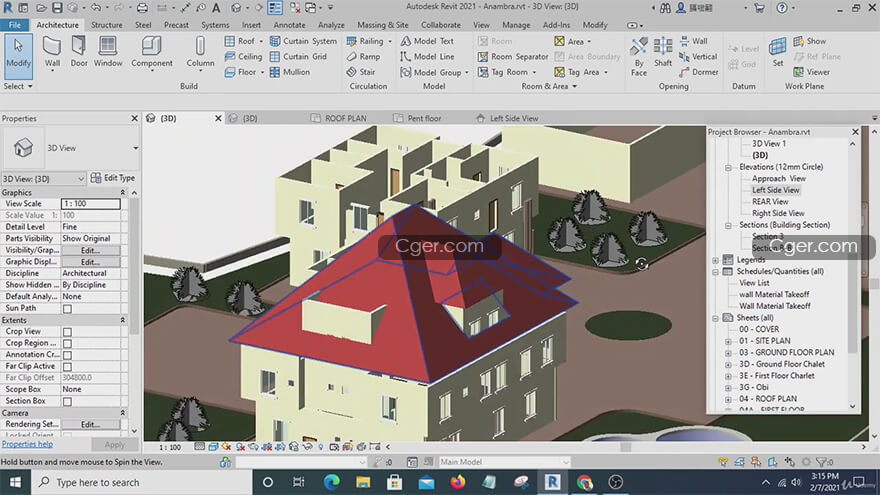Viewport: 880px width, 495px height.
Task: Open Windows search box in taskbar
Action: [141, 483]
